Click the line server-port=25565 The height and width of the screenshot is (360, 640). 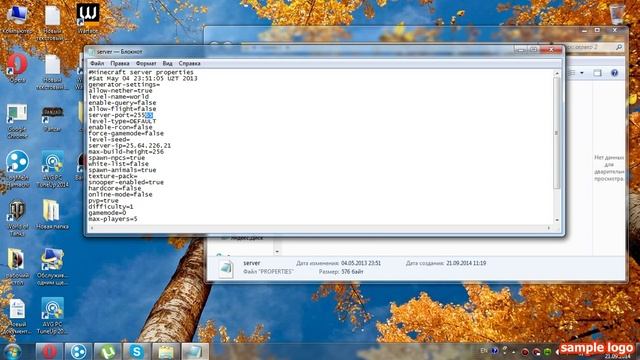pos(121,115)
